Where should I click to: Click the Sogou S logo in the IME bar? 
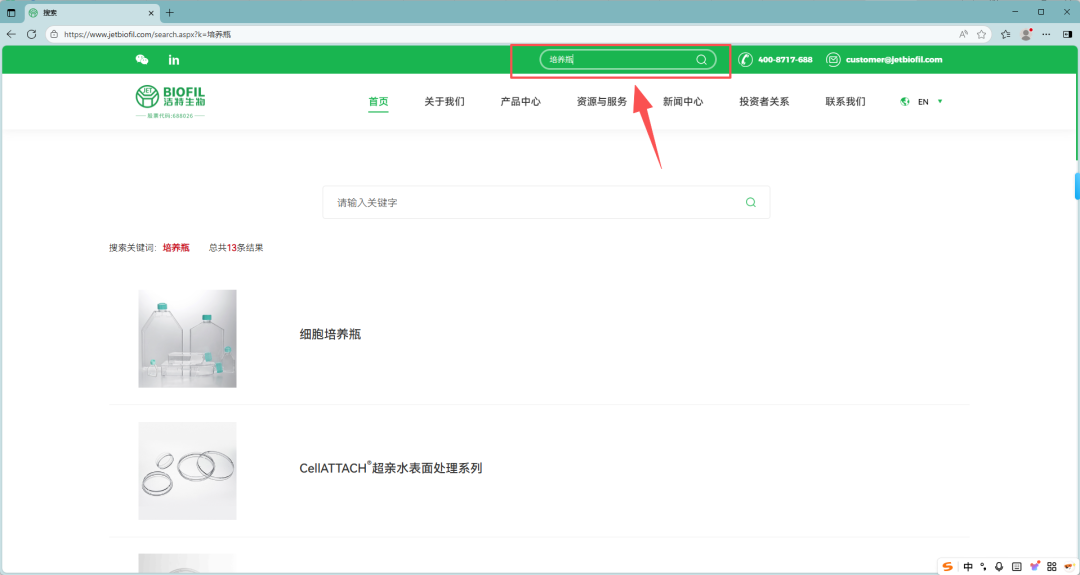(x=948, y=566)
